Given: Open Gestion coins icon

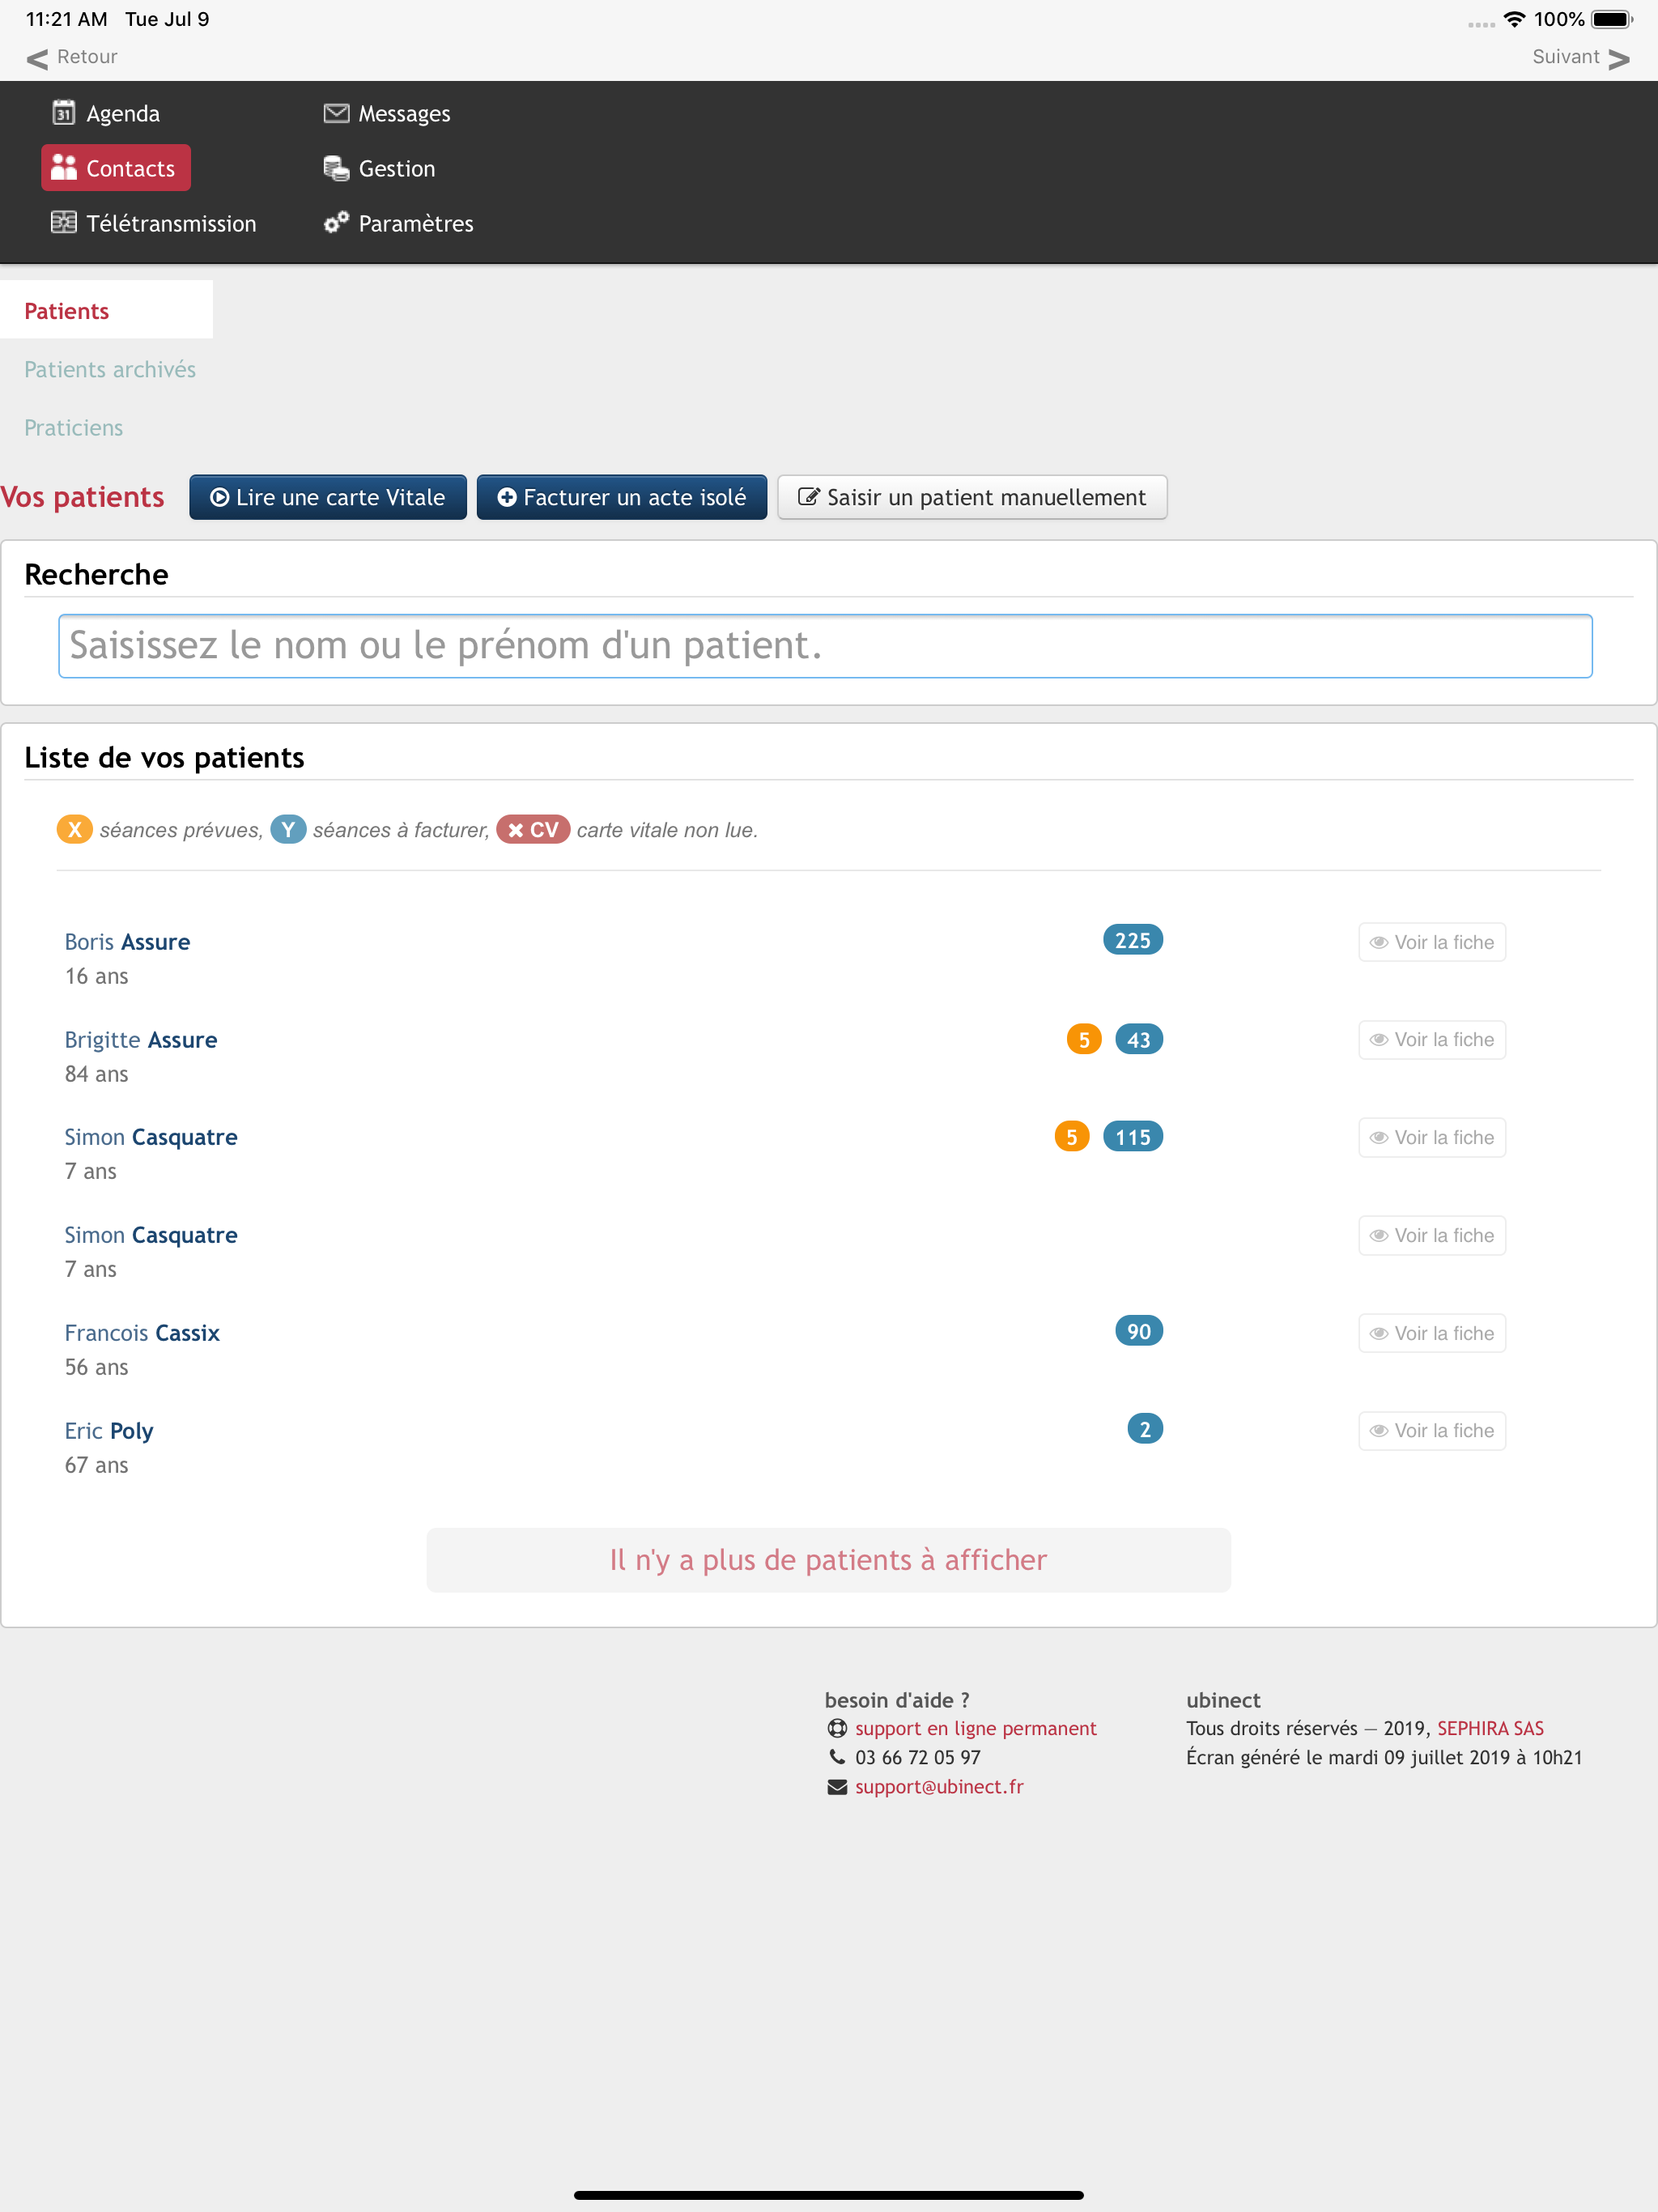Looking at the screenshot, I should 336,168.
